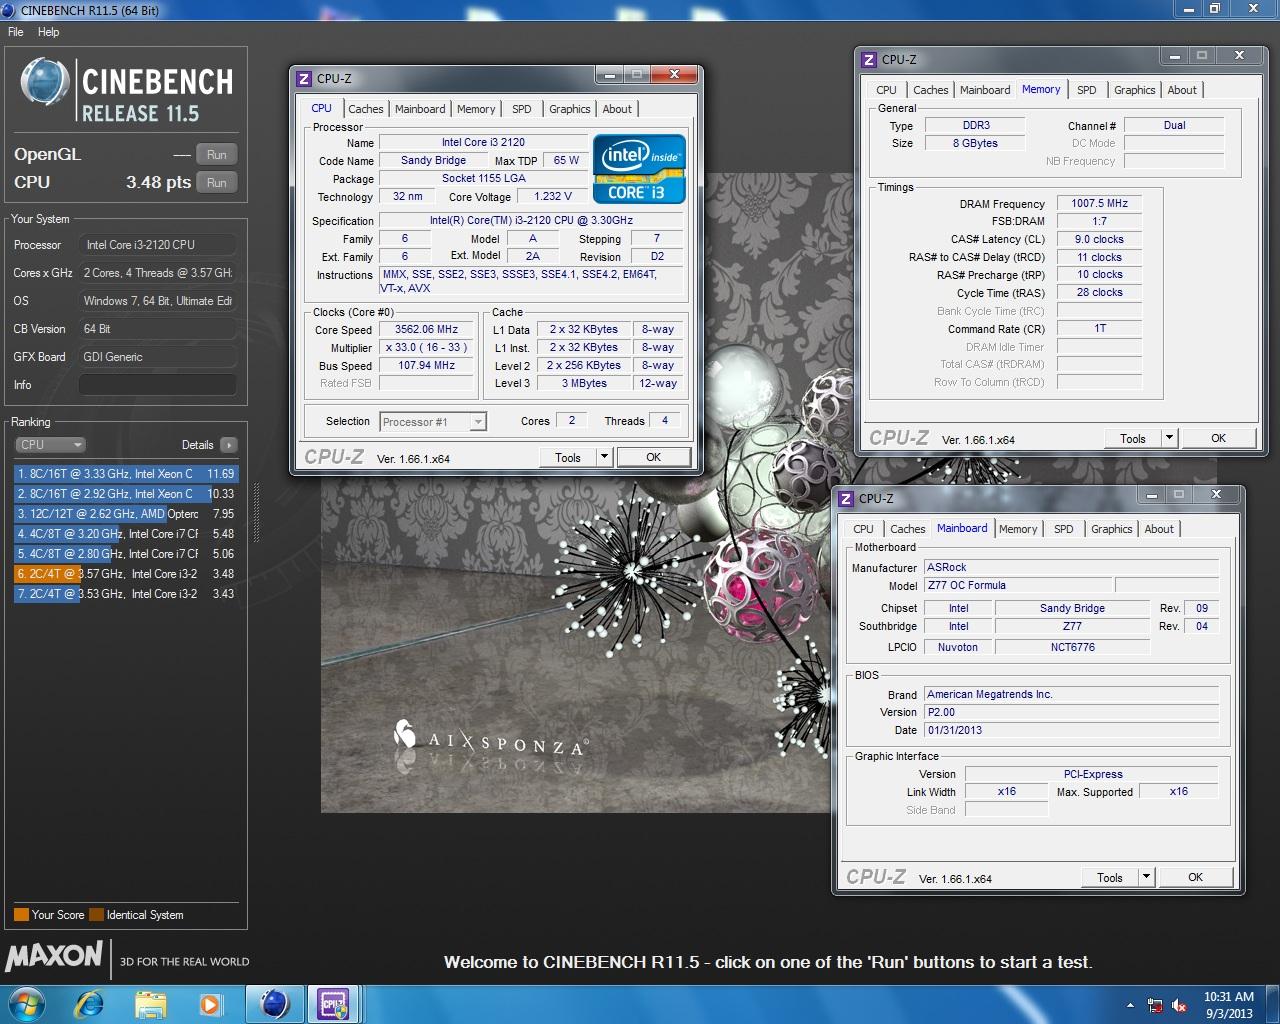Click the CPU-Z icon in the Mainboard window title bar
This screenshot has height=1024, width=1280.
(x=846, y=499)
